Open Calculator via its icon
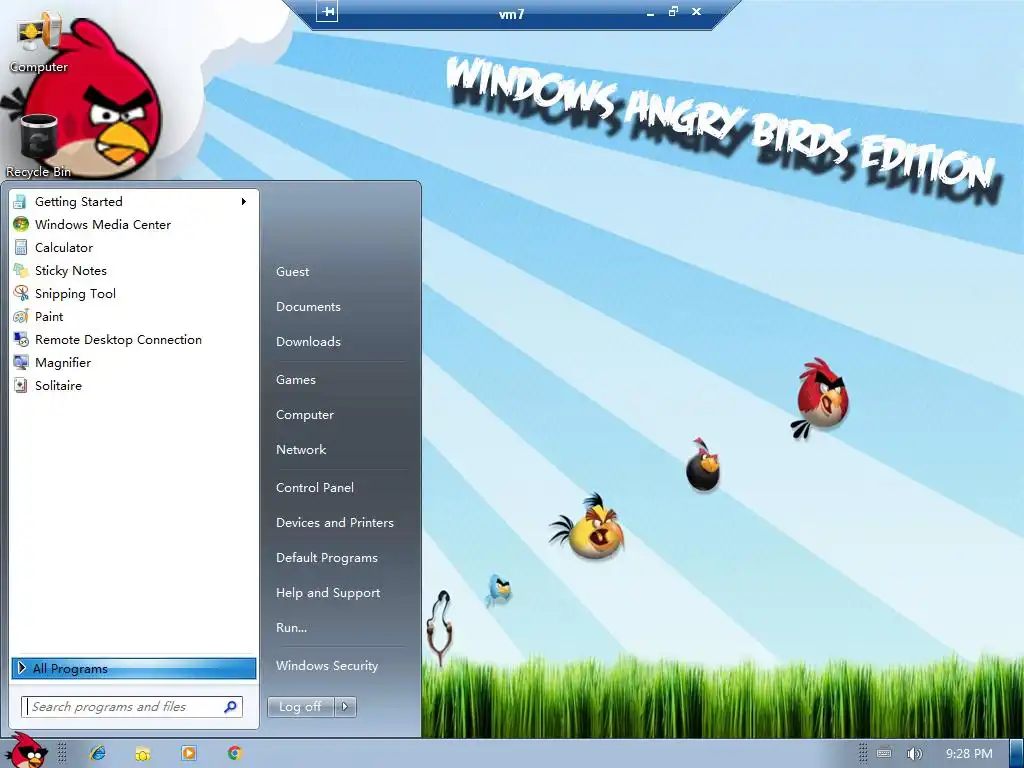Screen dimensions: 1024x768 (x=21, y=247)
